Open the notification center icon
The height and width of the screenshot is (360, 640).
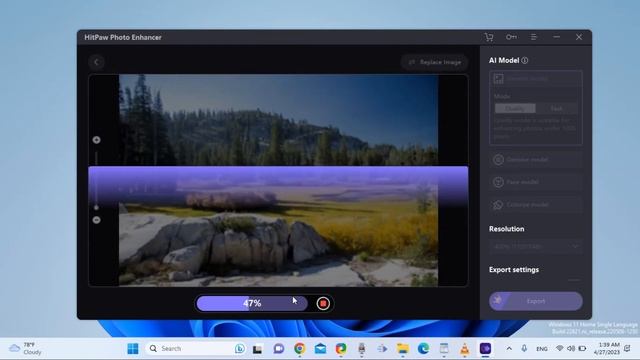(627, 349)
